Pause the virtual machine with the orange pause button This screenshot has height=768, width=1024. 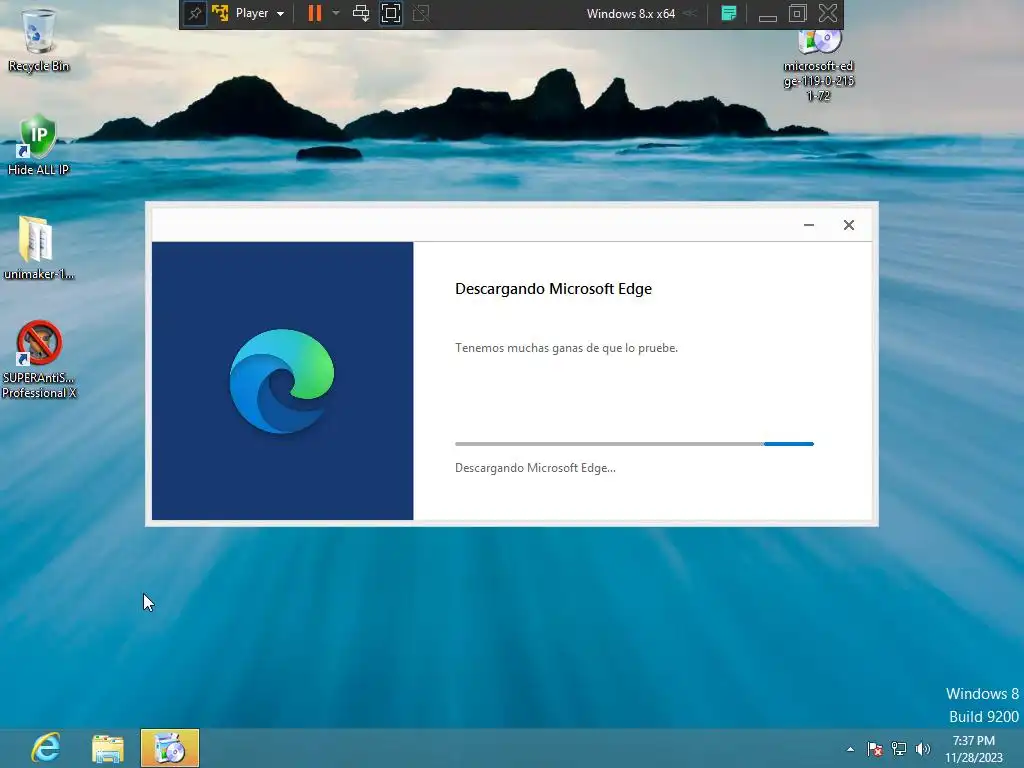tap(315, 13)
